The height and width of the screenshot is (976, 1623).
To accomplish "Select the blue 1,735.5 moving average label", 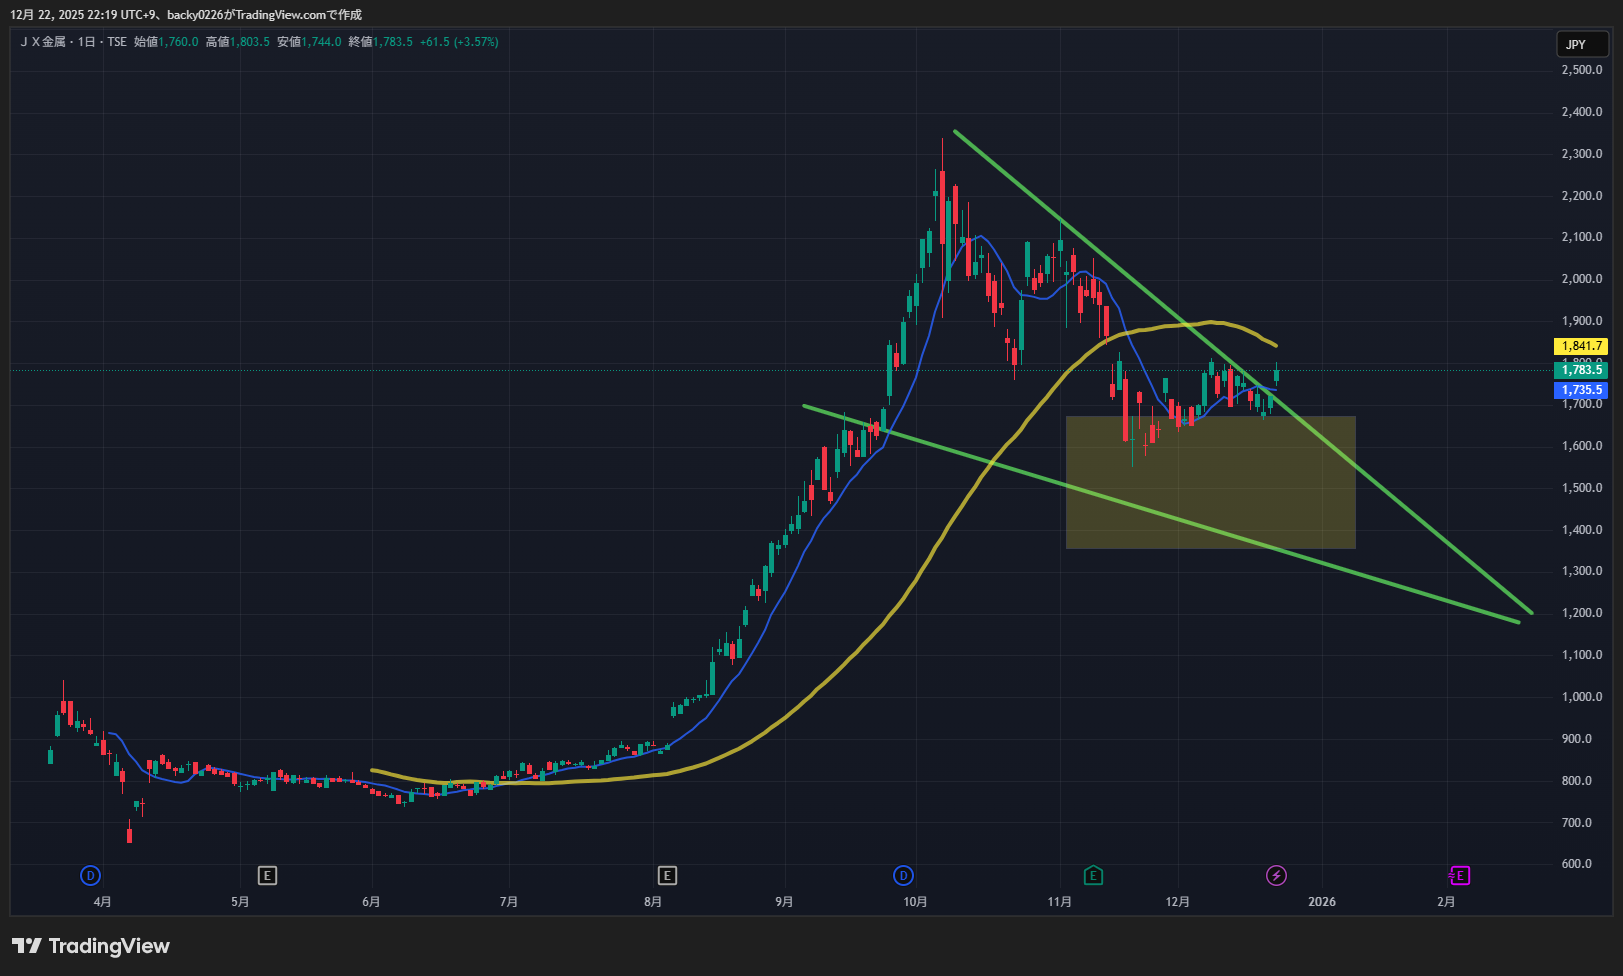I will pyautogui.click(x=1581, y=390).
